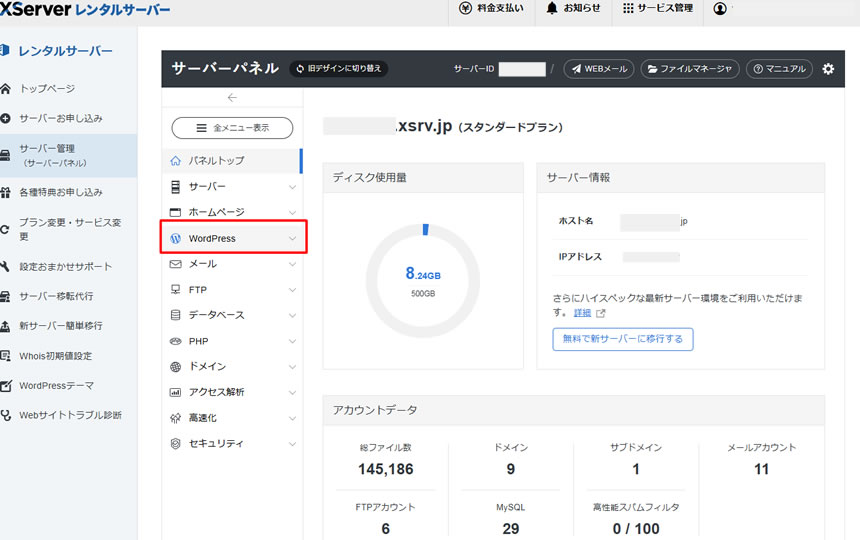Screen dimensions: 860x540
Task: Open ファイルマネージャ button
Action: tap(690, 69)
